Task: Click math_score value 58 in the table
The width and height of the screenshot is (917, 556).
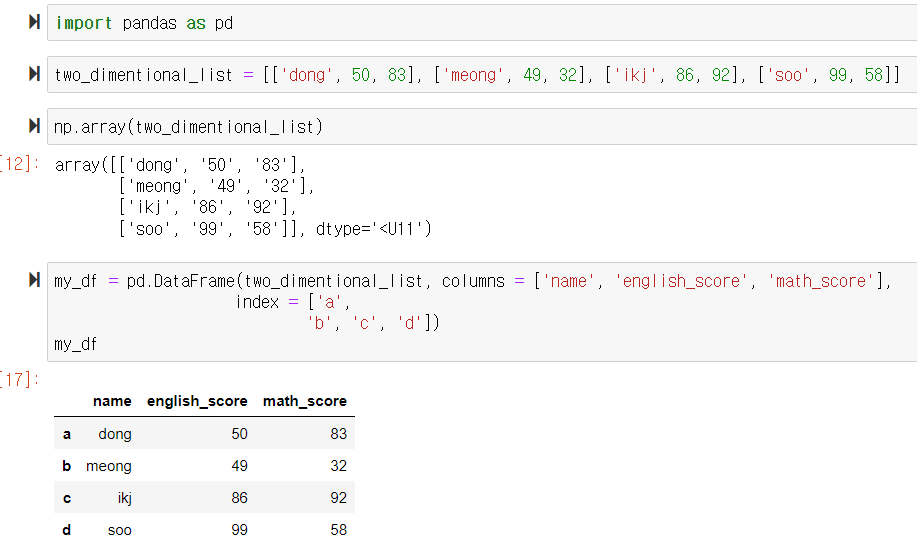Action: tap(339, 530)
